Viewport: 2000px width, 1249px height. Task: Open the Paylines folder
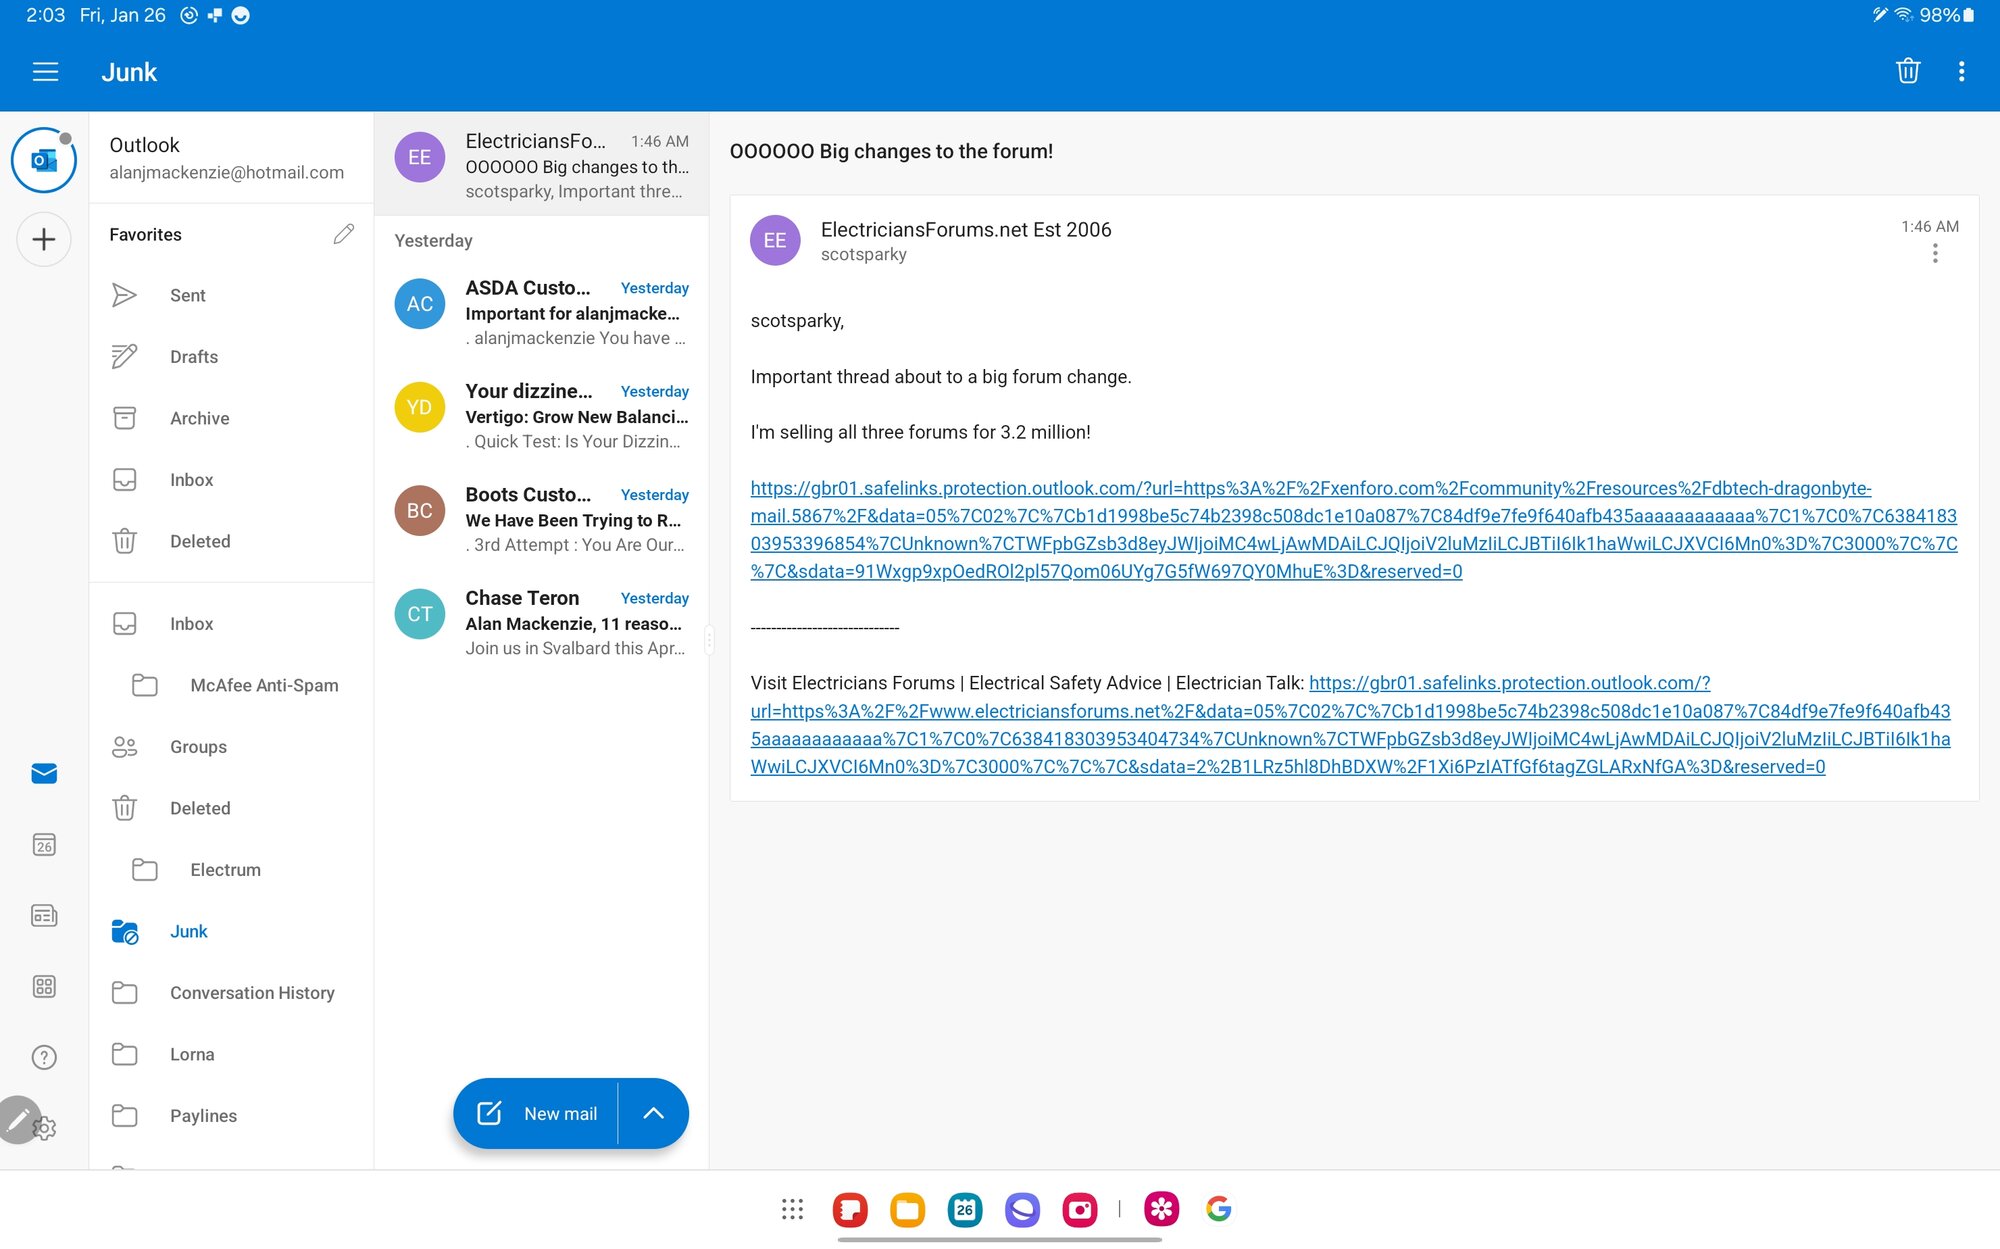(x=231, y=1116)
